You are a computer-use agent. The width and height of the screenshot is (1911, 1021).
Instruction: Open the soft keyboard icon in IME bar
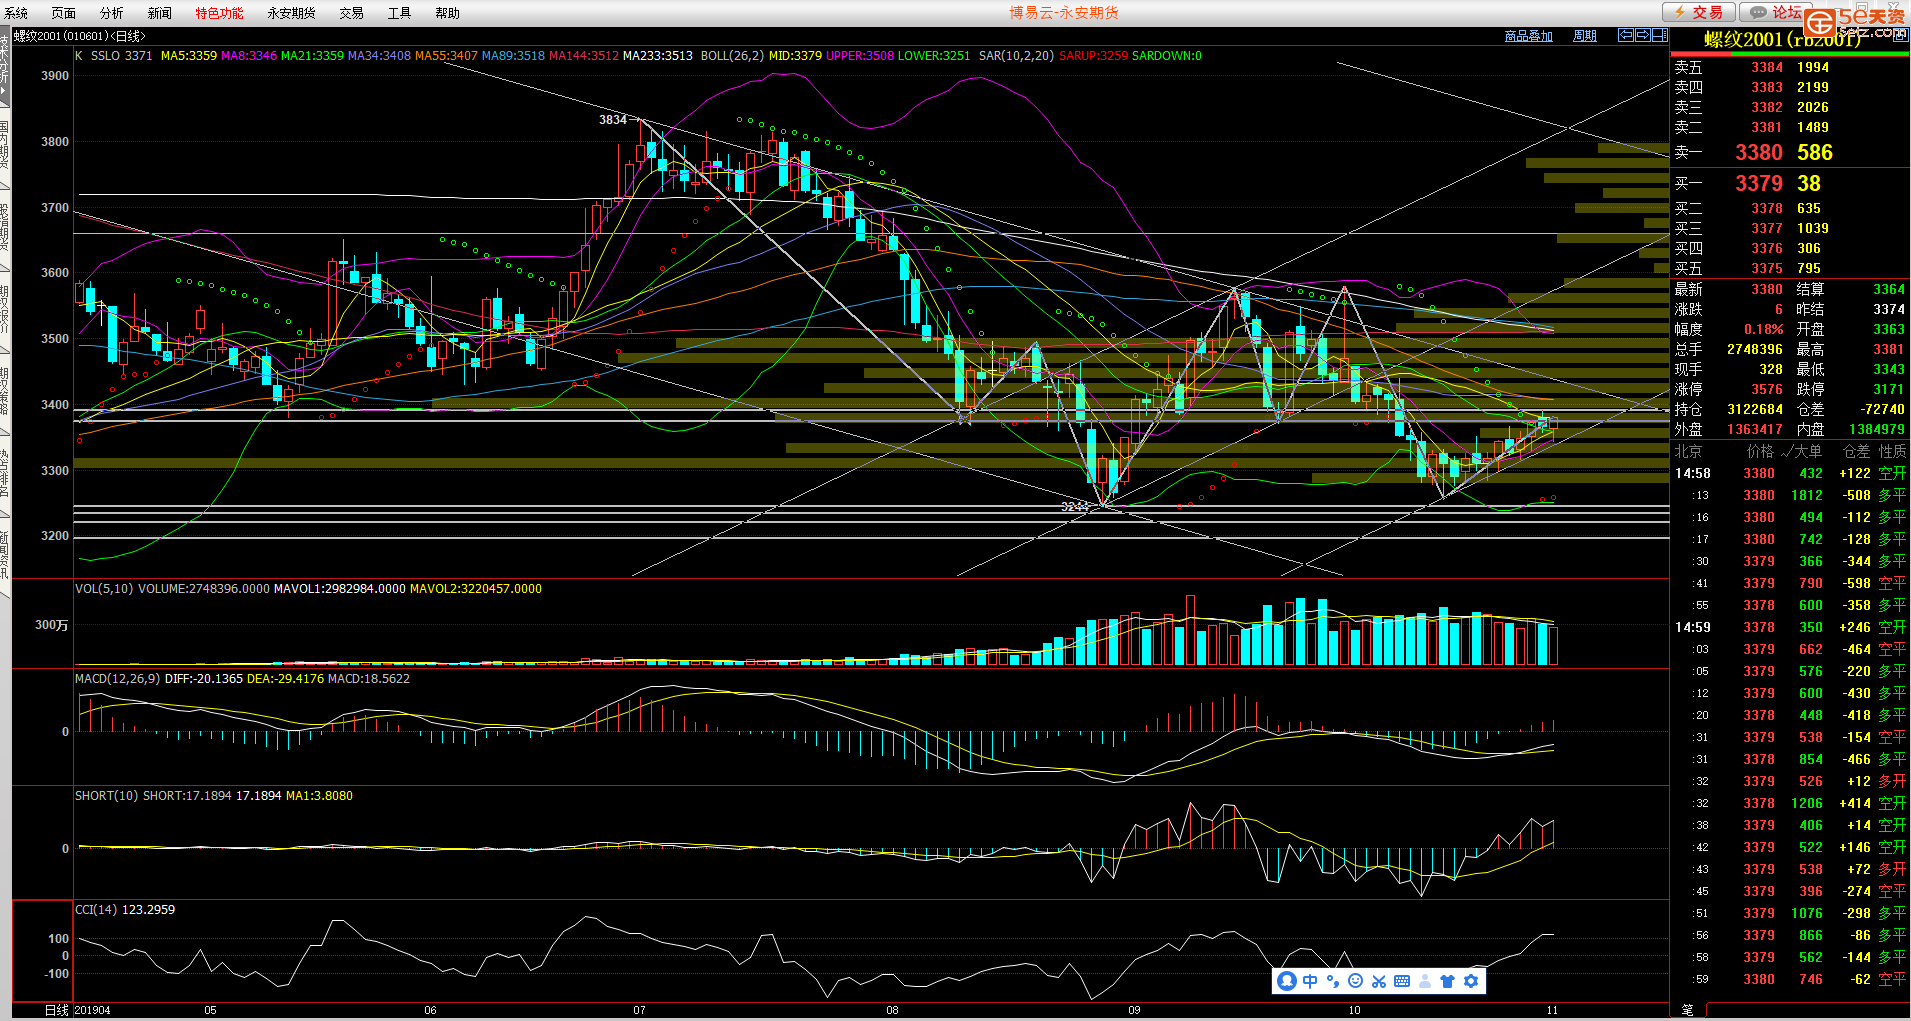pyautogui.click(x=1402, y=981)
